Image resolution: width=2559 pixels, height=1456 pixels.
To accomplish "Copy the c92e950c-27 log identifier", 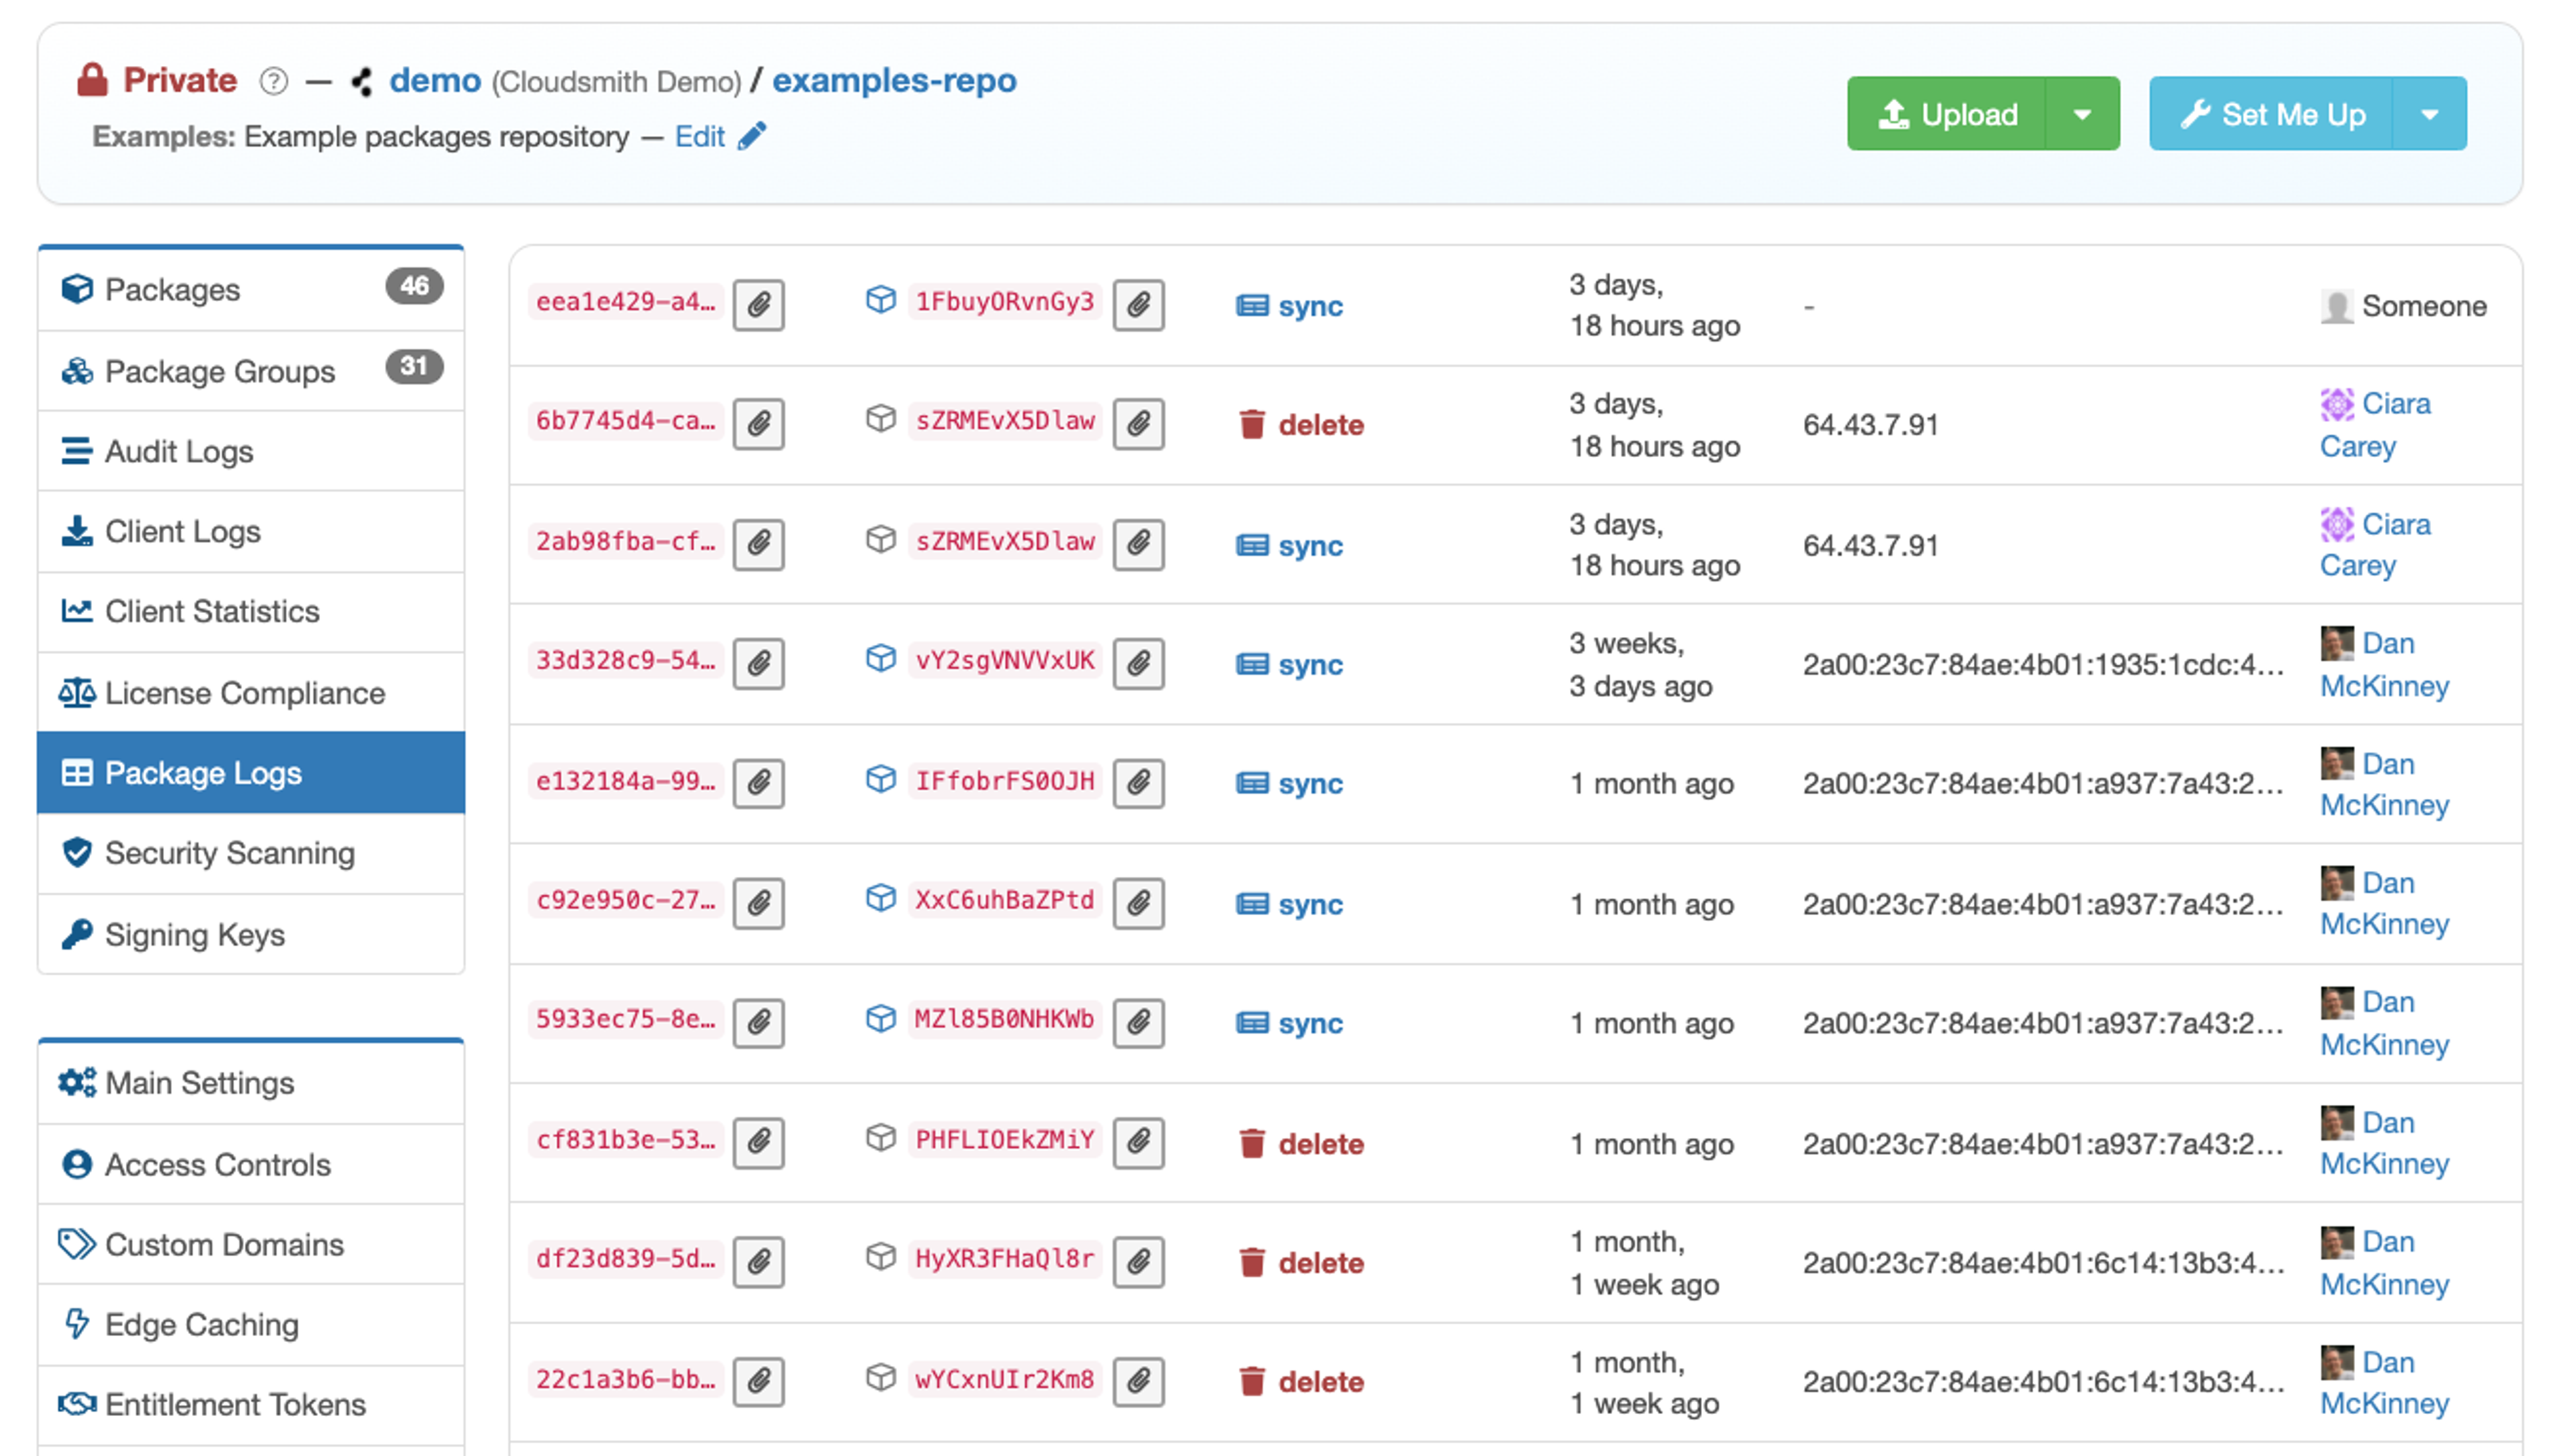I will coord(758,903).
